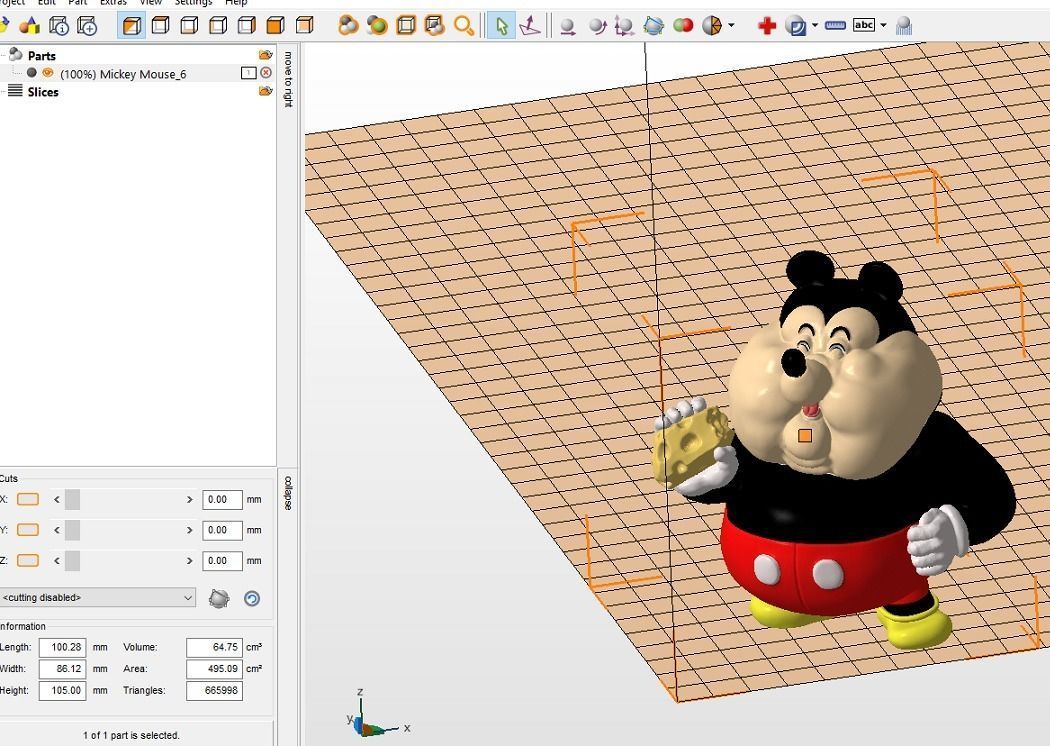Click Mickey Mouse_6 grey color dot
This screenshot has width=1050, height=746.
[x=31, y=72]
